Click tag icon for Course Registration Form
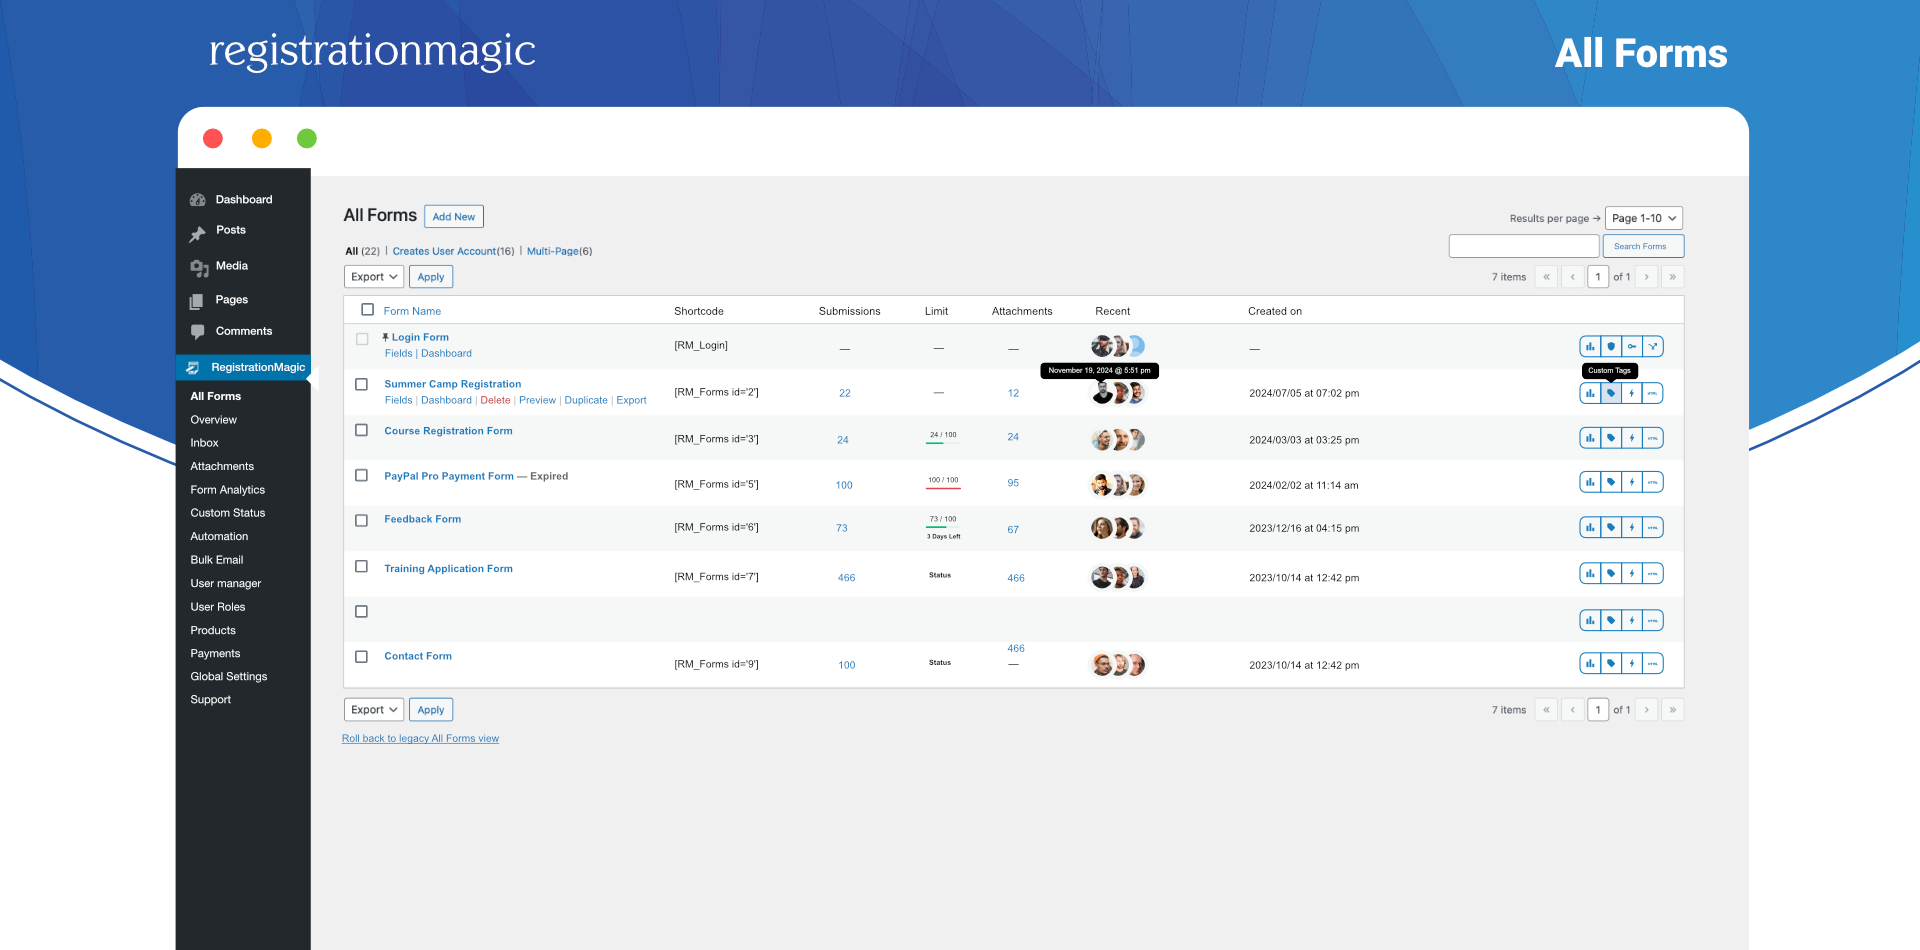Image resolution: width=1920 pixels, height=950 pixels. [x=1611, y=438]
